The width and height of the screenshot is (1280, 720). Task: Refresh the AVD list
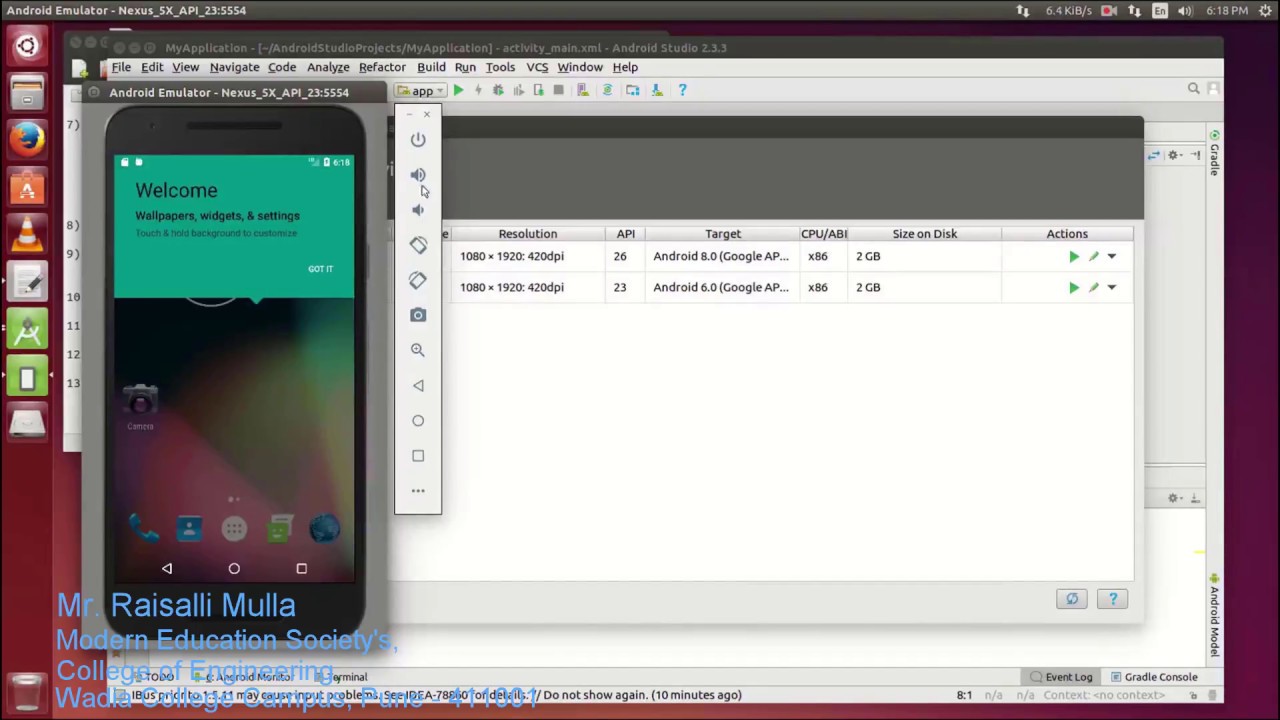(1072, 599)
